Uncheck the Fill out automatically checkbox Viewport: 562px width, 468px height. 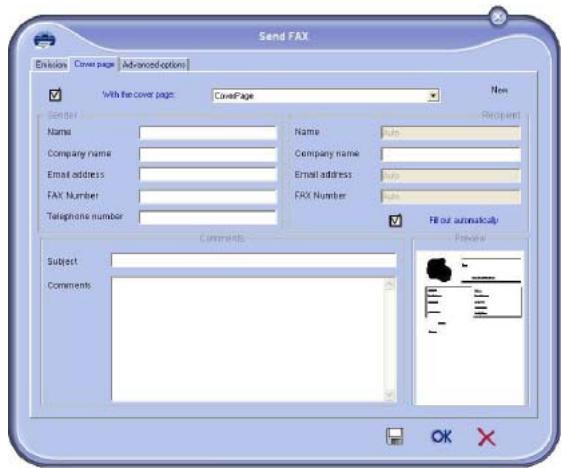click(x=395, y=220)
